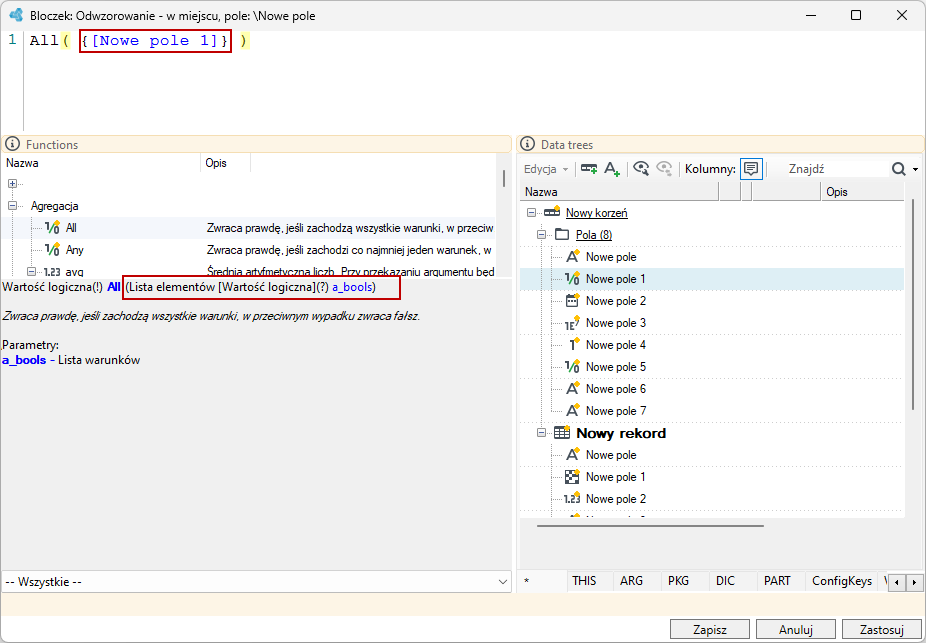Viewport: 926px width, 643px height.
Task: Toggle the Kolumny comment column button
Action: [751, 169]
